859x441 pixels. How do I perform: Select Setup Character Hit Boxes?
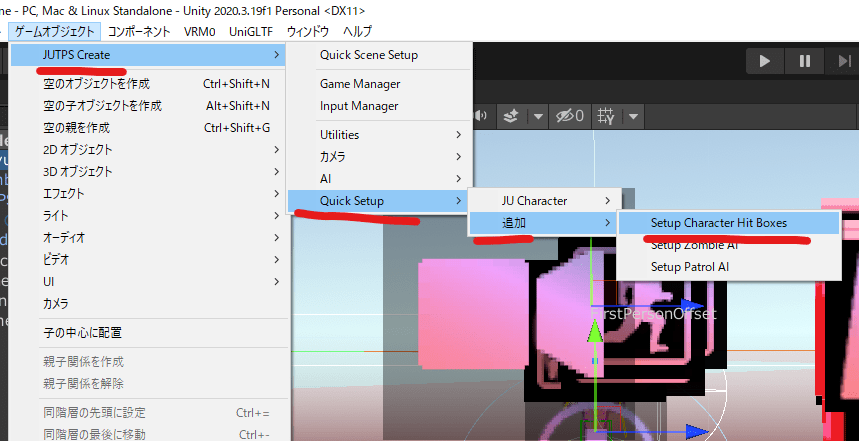(727, 223)
